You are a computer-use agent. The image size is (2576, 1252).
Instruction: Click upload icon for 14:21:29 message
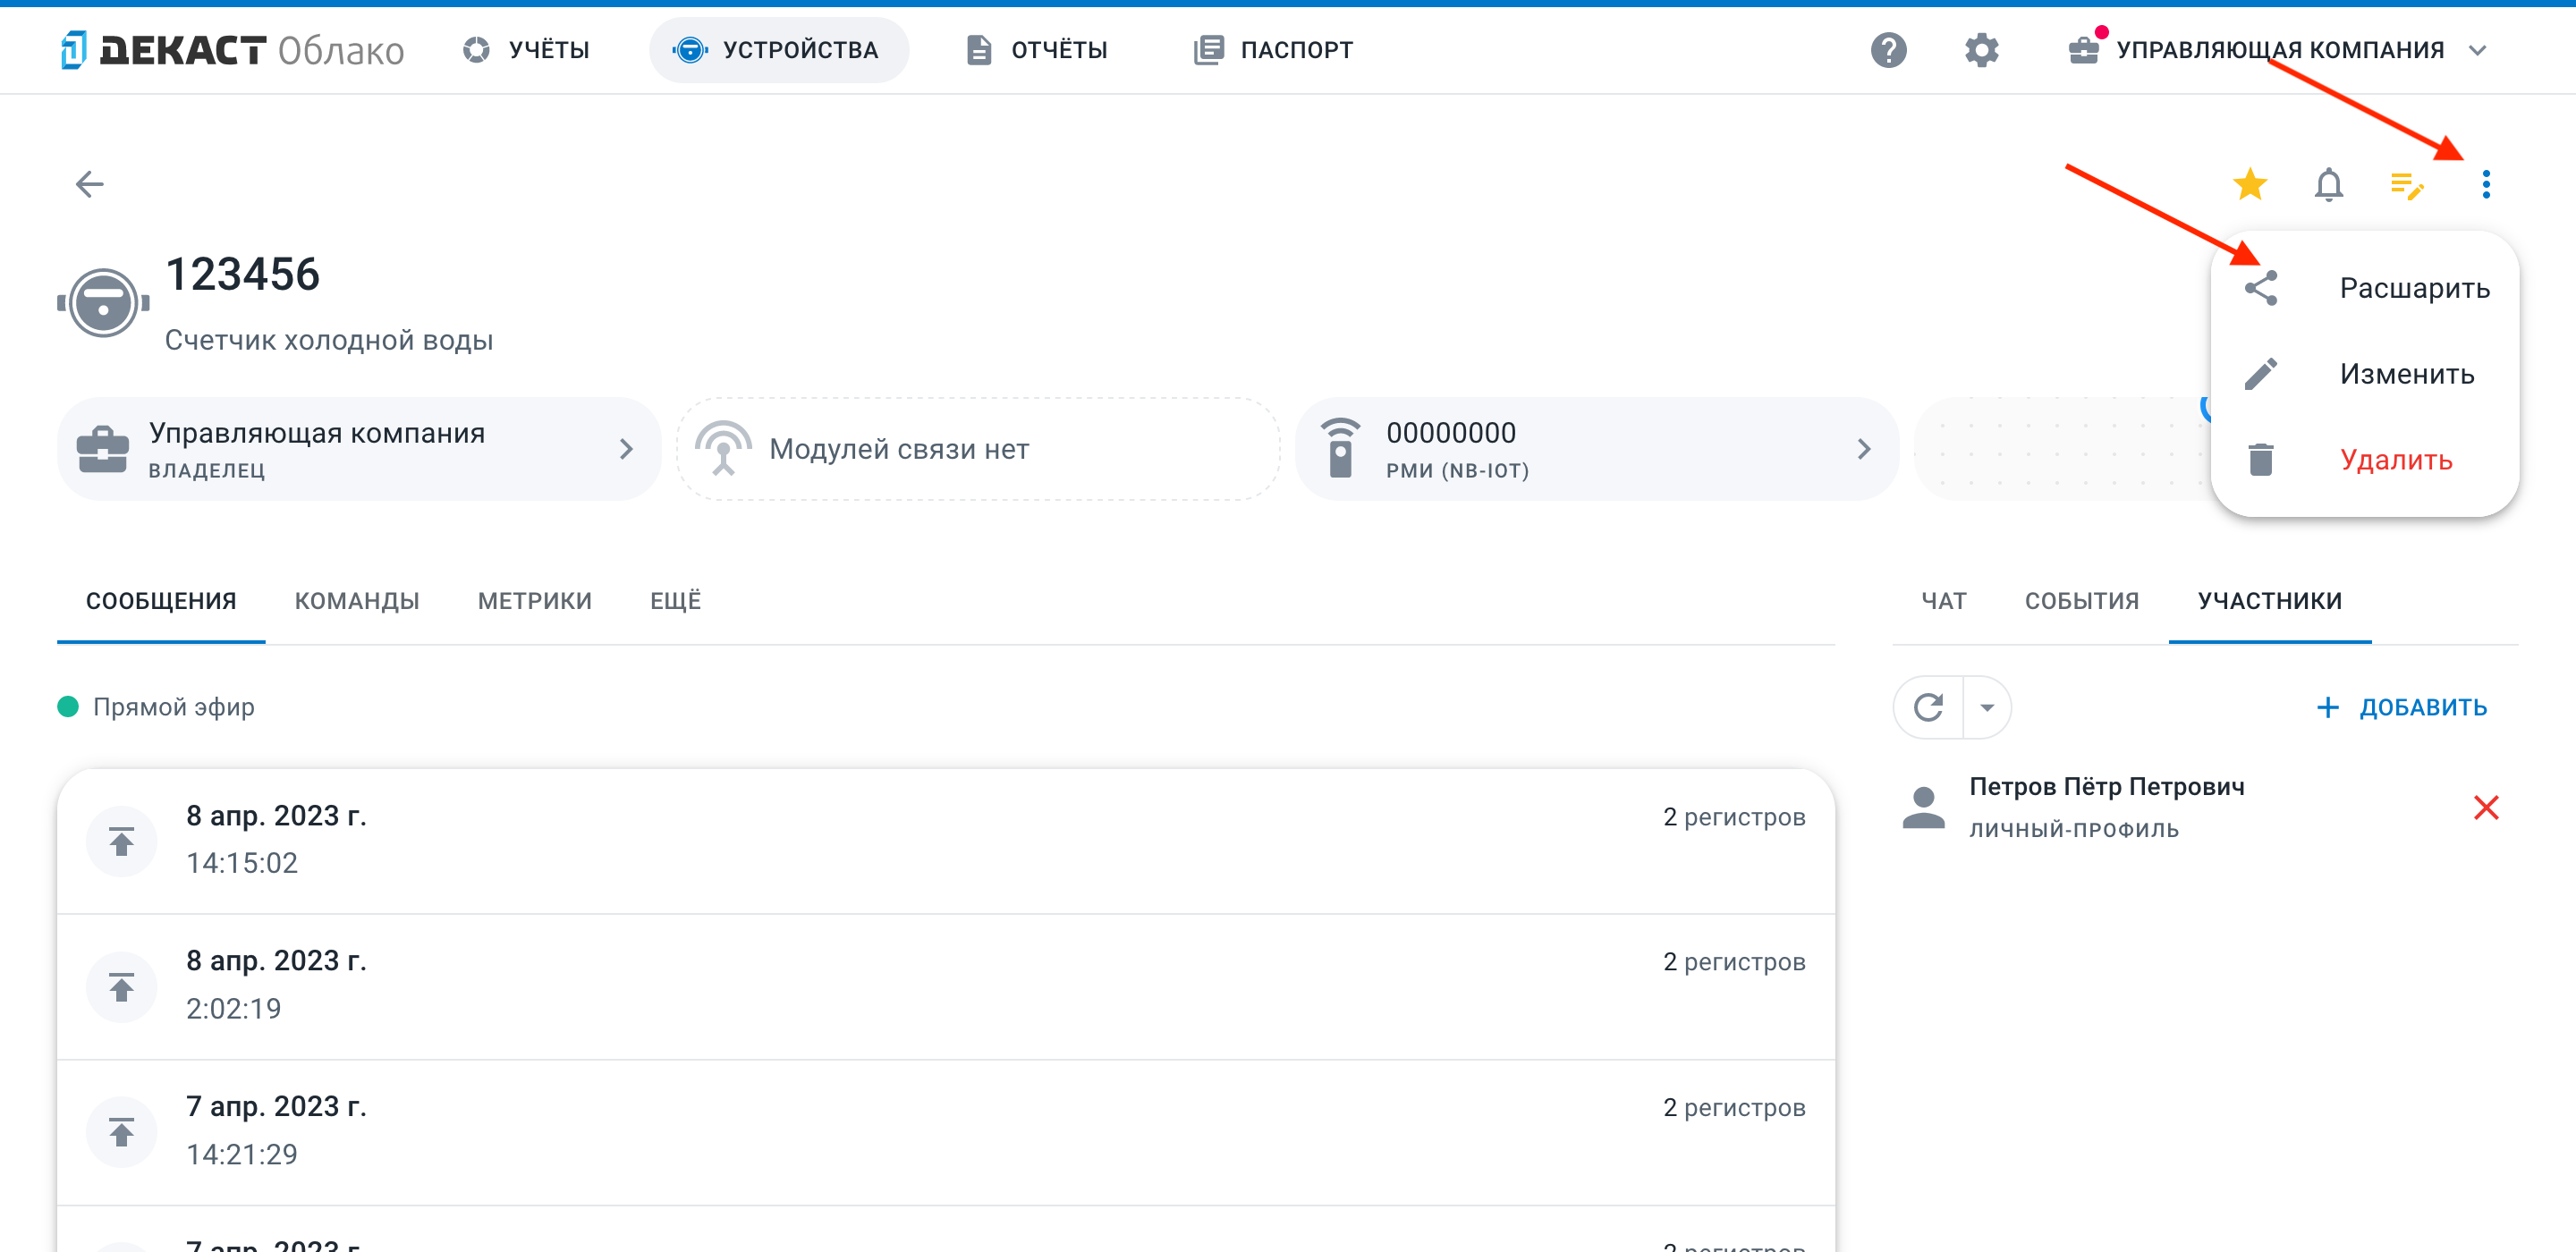point(121,1133)
